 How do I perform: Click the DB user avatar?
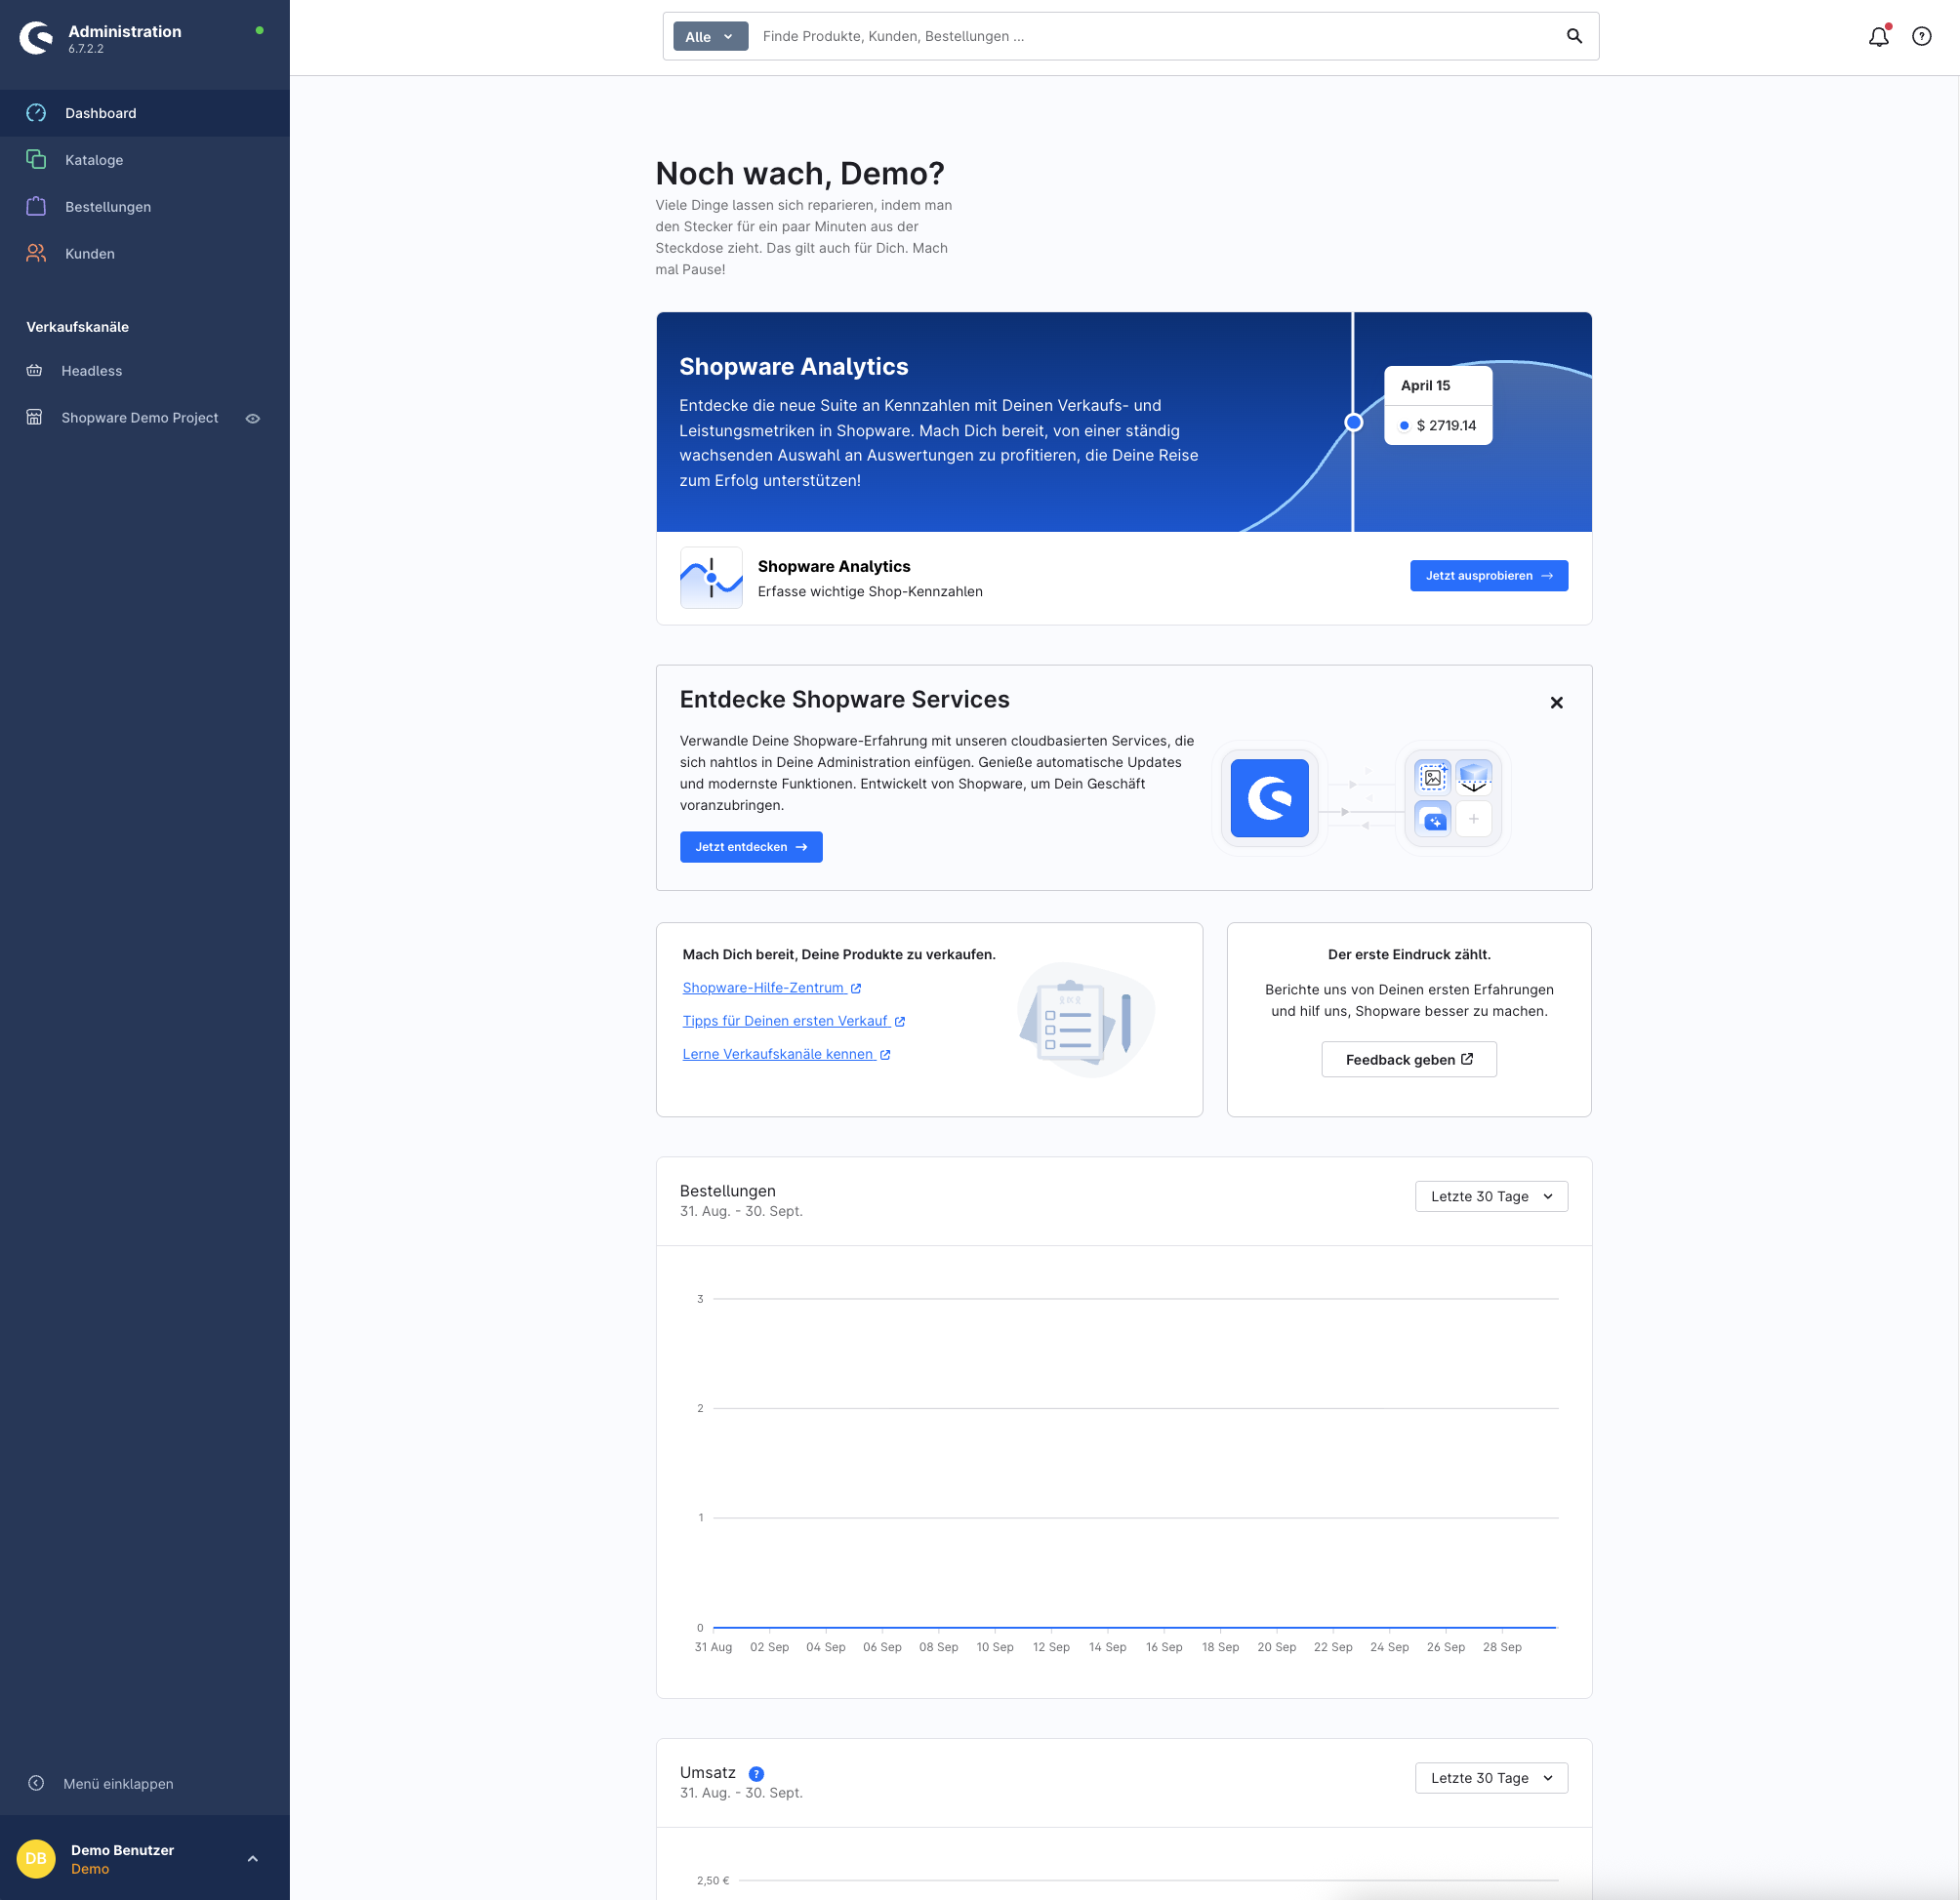point(36,1858)
